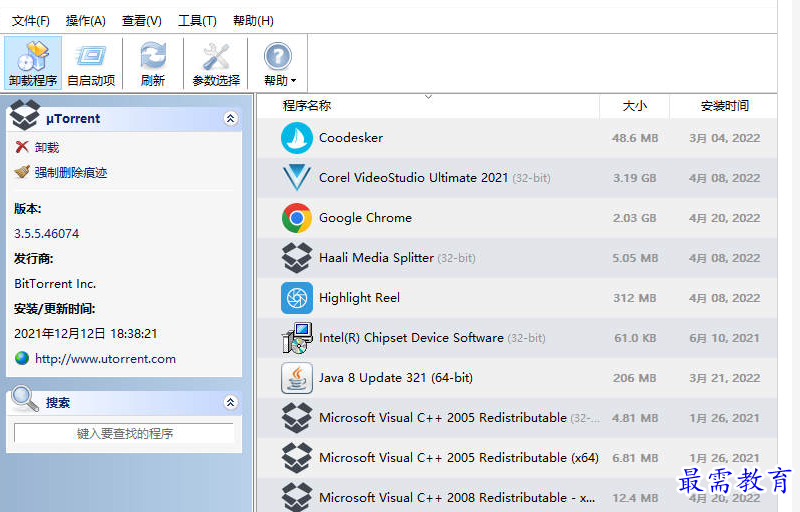Click the 刷新 refresh toolbar icon
Image resolution: width=800 pixels, height=512 pixels.
tap(153, 56)
